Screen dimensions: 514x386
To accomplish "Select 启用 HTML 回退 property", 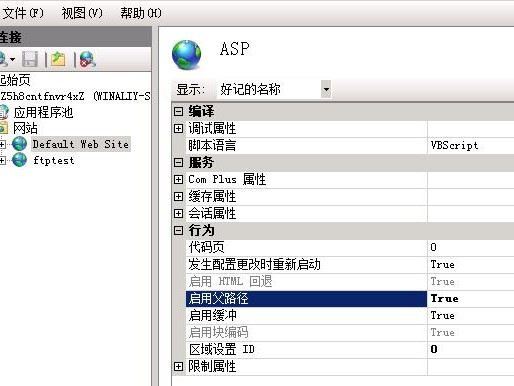I will (x=306, y=281).
